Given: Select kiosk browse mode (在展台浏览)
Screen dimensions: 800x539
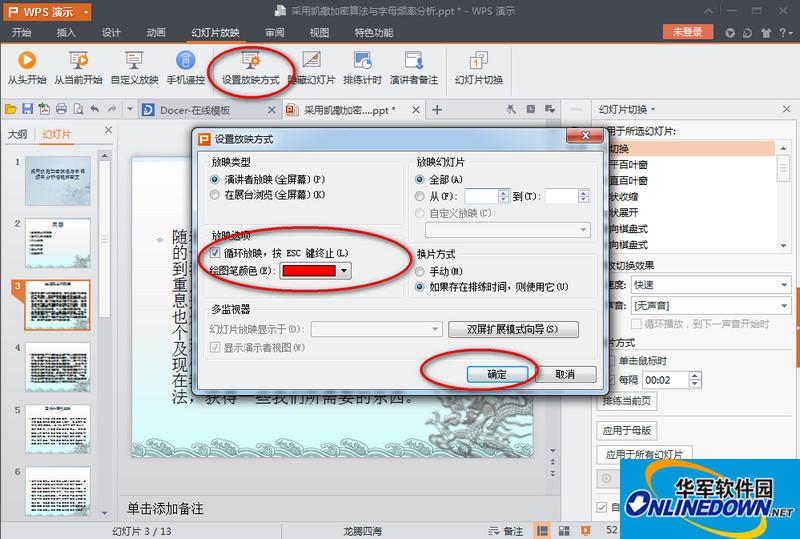Looking at the screenshot, I should click(268, 194).
